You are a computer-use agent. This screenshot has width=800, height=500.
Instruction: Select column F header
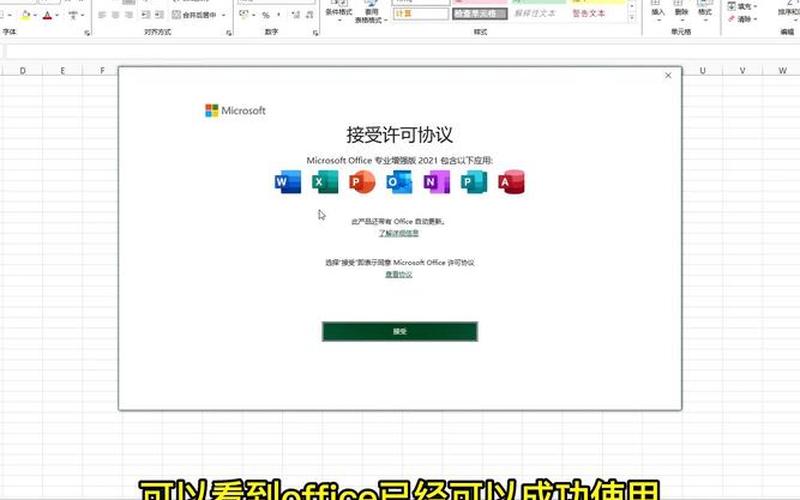click(x=102, y=70)
